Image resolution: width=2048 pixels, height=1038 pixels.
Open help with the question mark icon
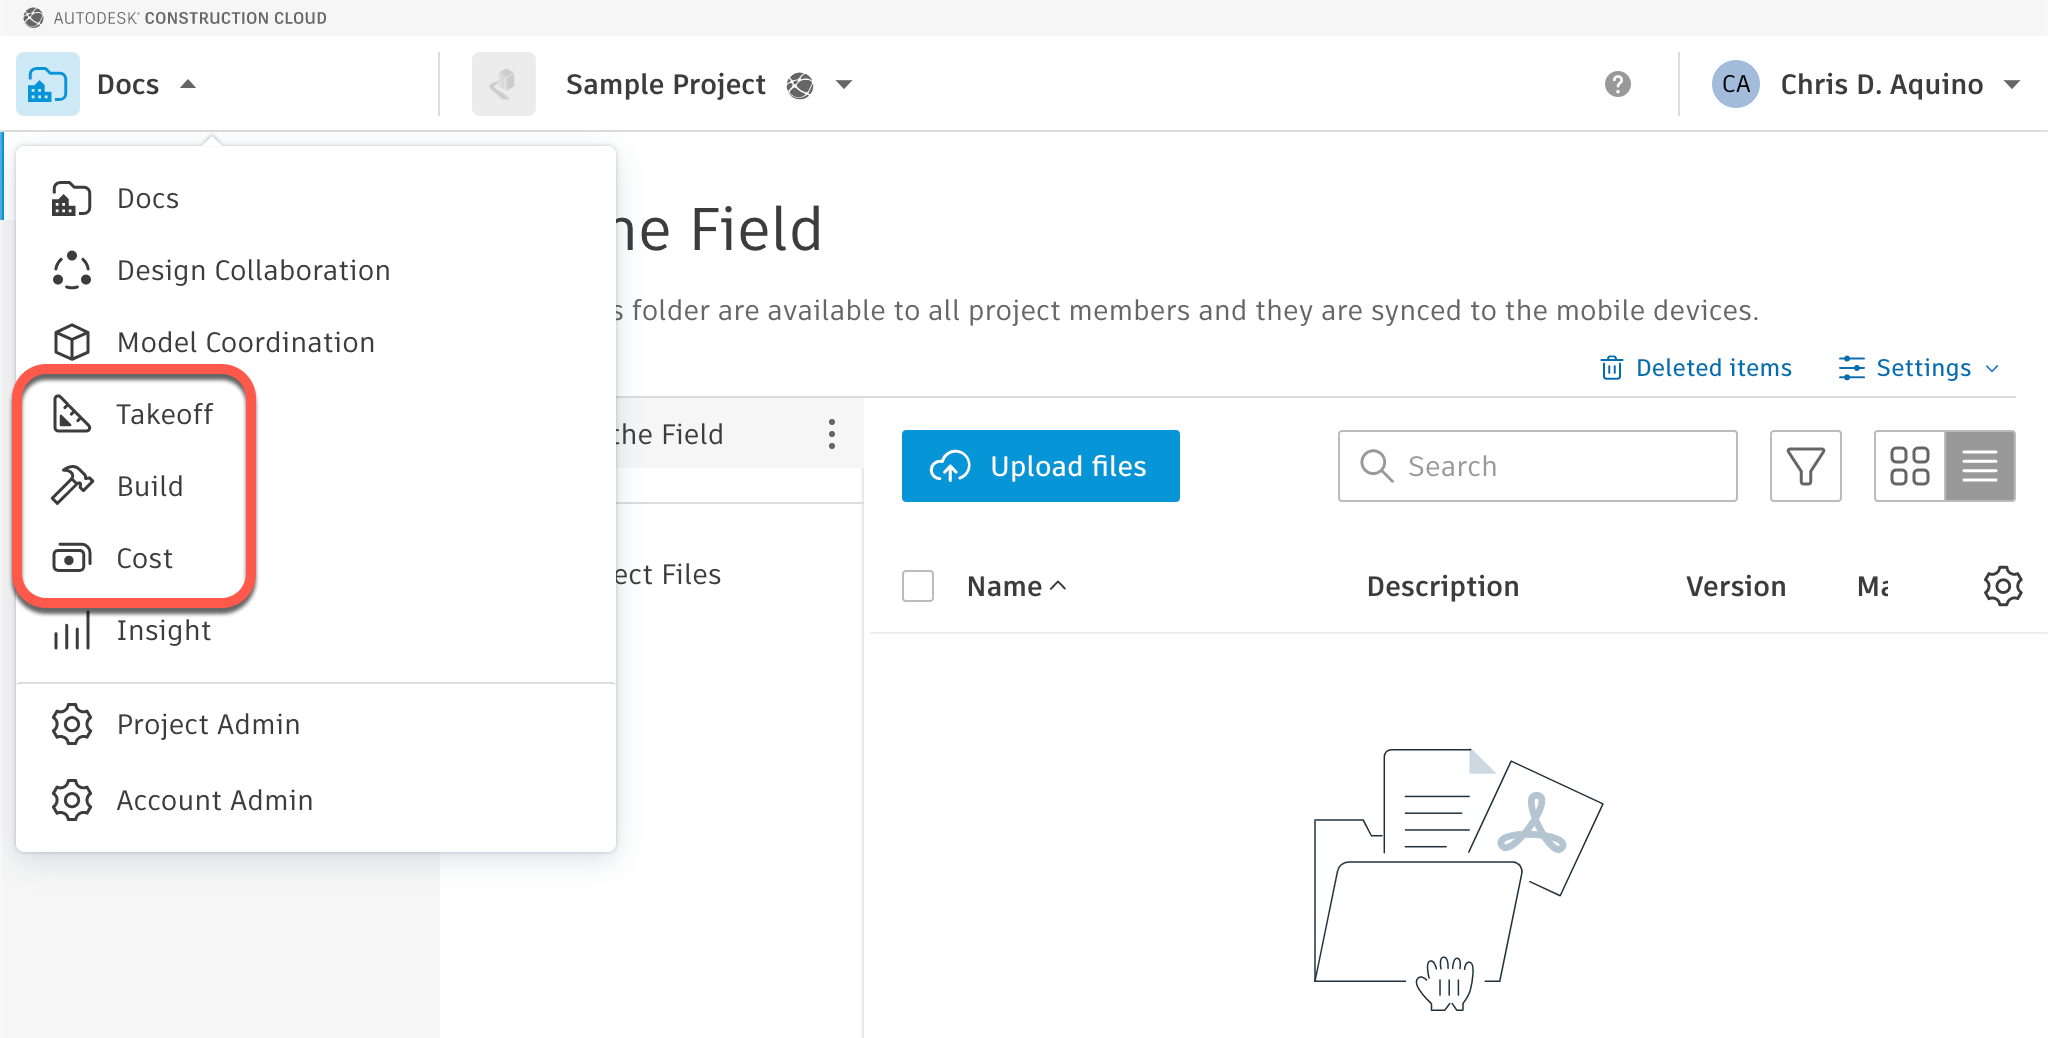(1617, 84)
